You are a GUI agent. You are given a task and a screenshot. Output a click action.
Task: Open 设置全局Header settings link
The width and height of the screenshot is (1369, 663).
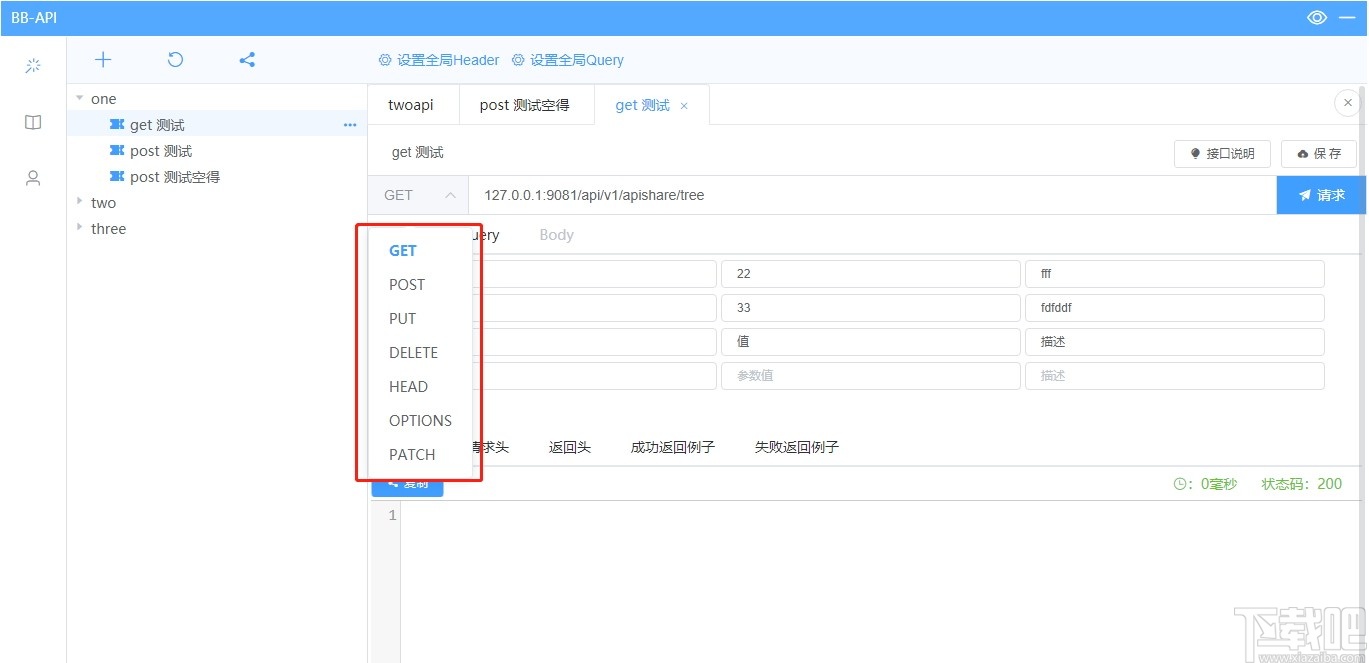(438, 59)
